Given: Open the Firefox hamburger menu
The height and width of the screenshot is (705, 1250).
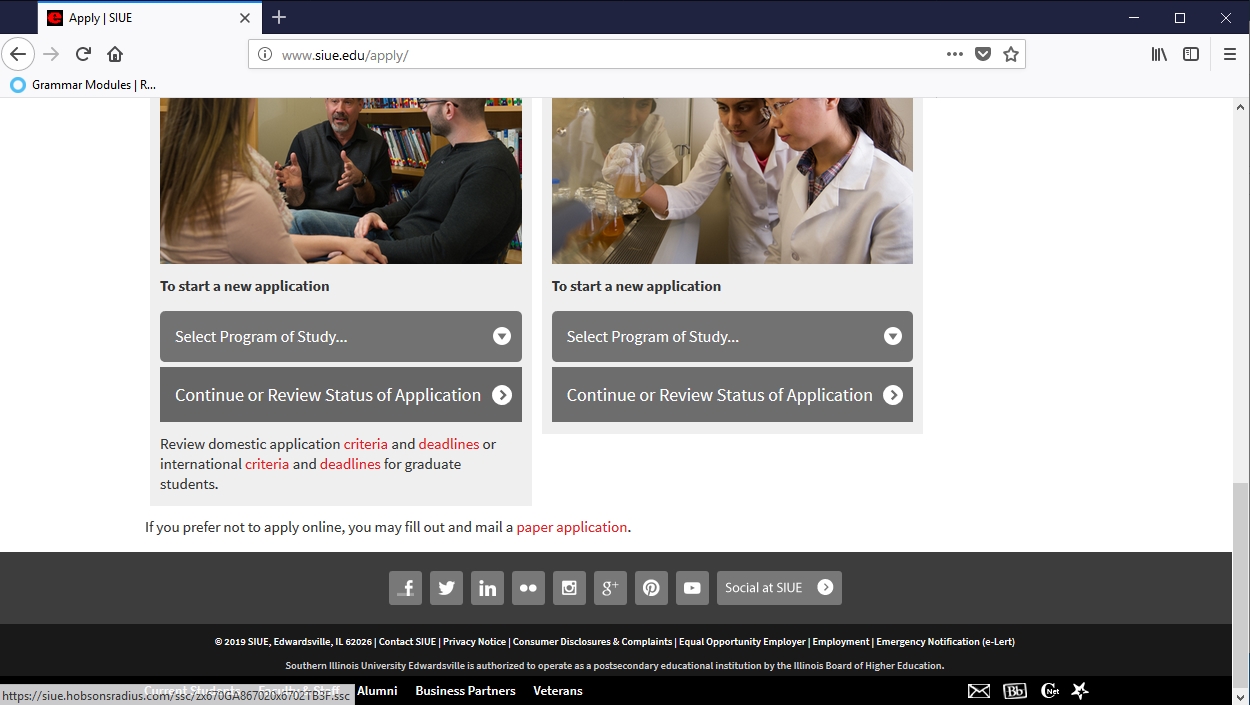Looking at the screenshot, I should tap(1230, 55).
